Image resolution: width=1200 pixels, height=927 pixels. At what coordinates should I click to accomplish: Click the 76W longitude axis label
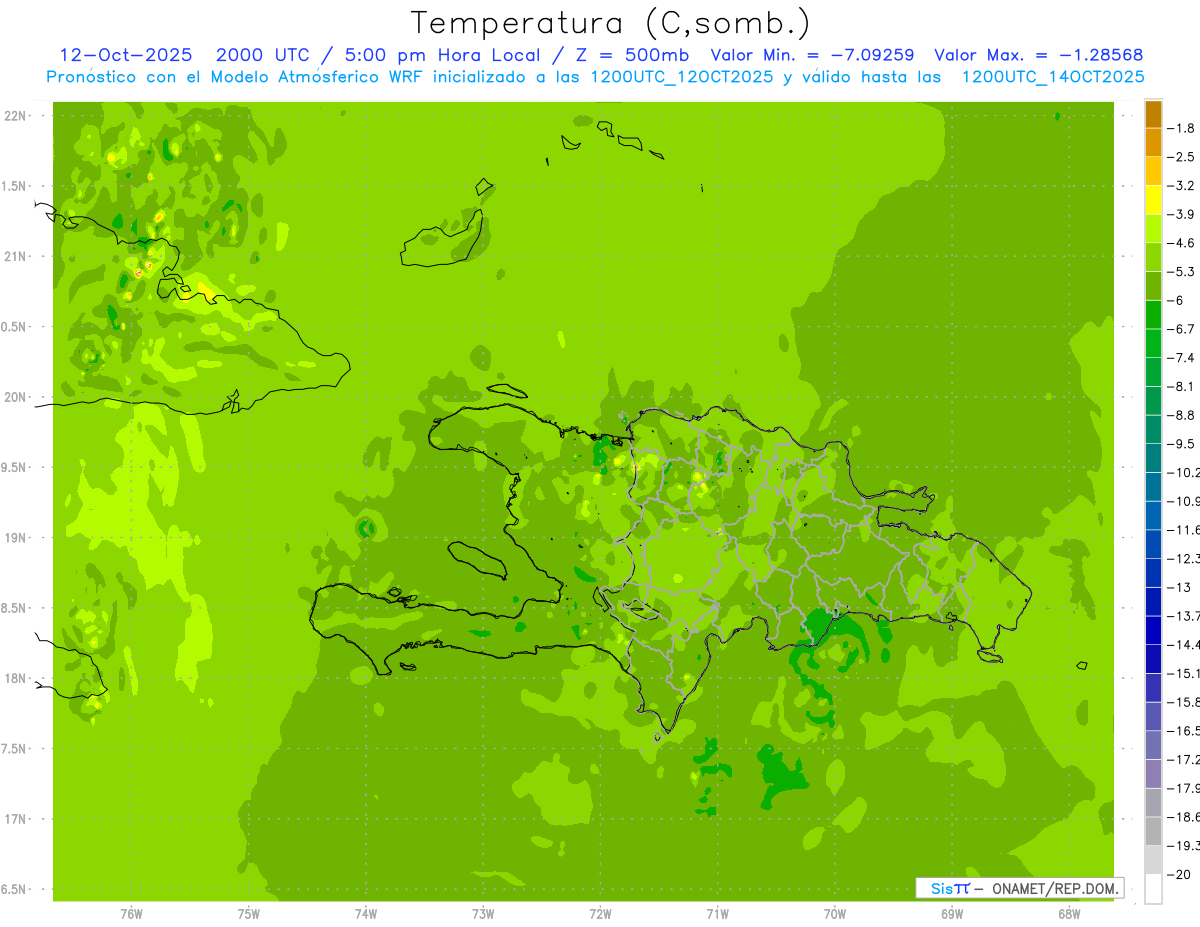coord(131,914)
